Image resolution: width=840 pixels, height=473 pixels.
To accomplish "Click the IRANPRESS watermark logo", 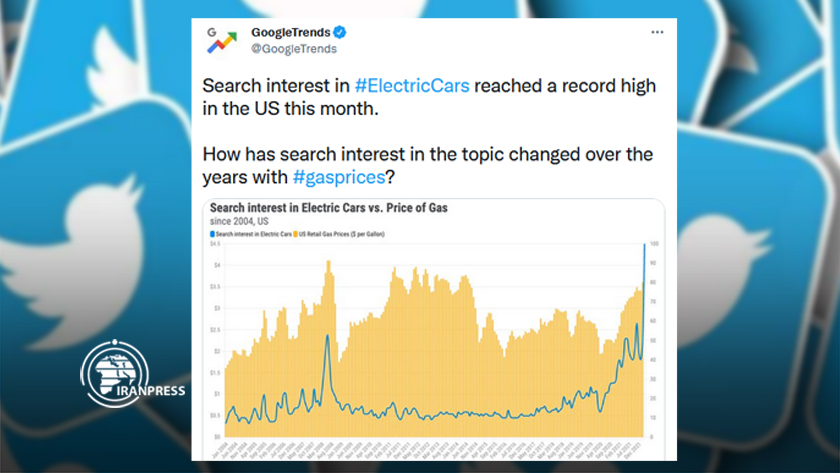I will (132, 374).
